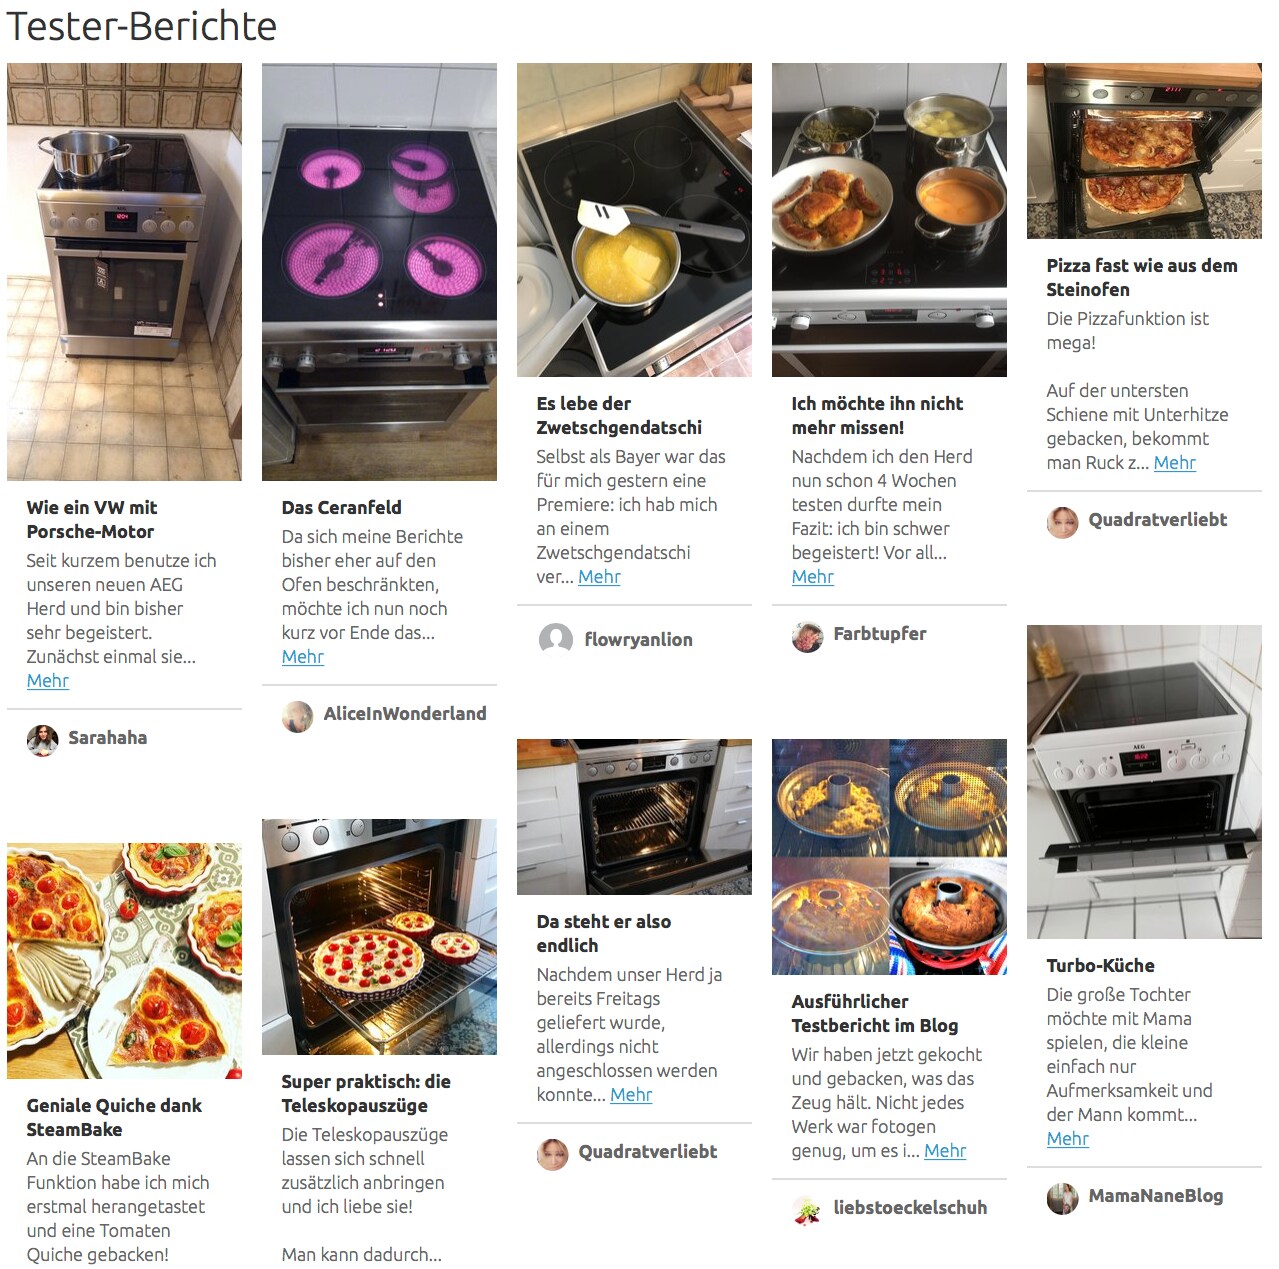Open 'Mehr' link in Wie ein VW report
Screen dimensions: 1279x1269
click(x=48, y=681)
